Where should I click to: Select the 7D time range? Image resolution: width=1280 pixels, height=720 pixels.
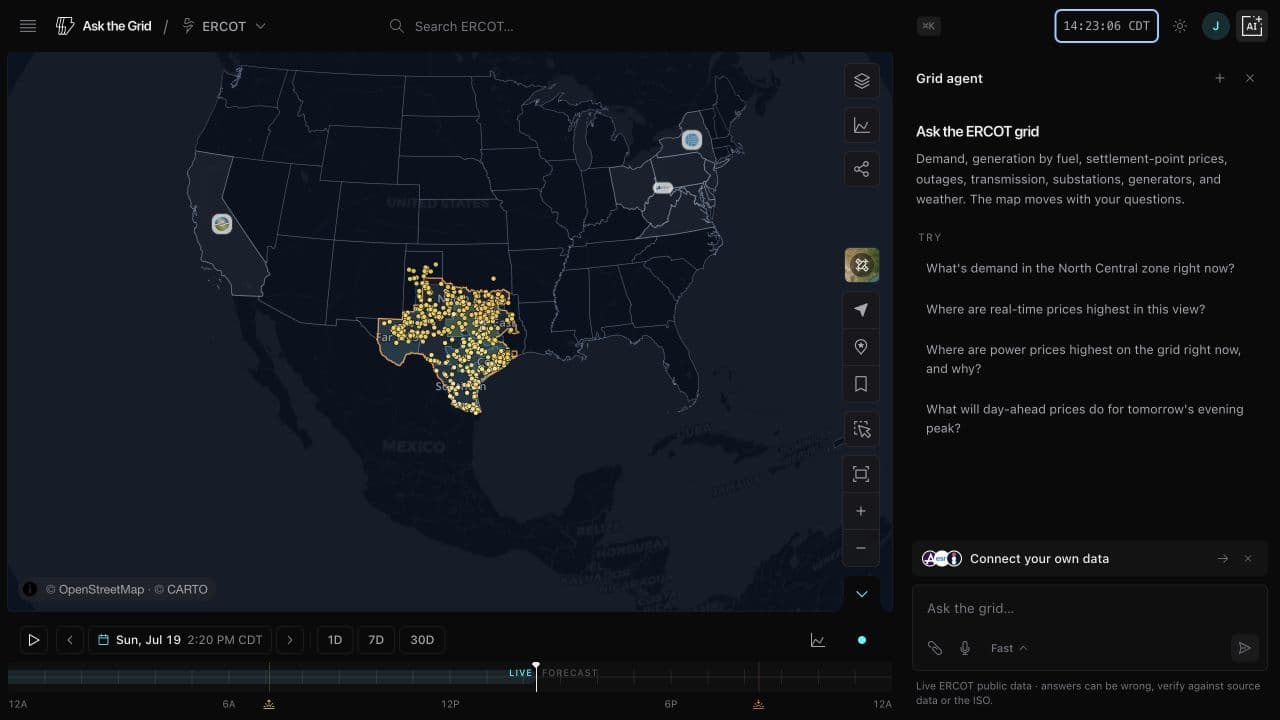coord(376,640)
